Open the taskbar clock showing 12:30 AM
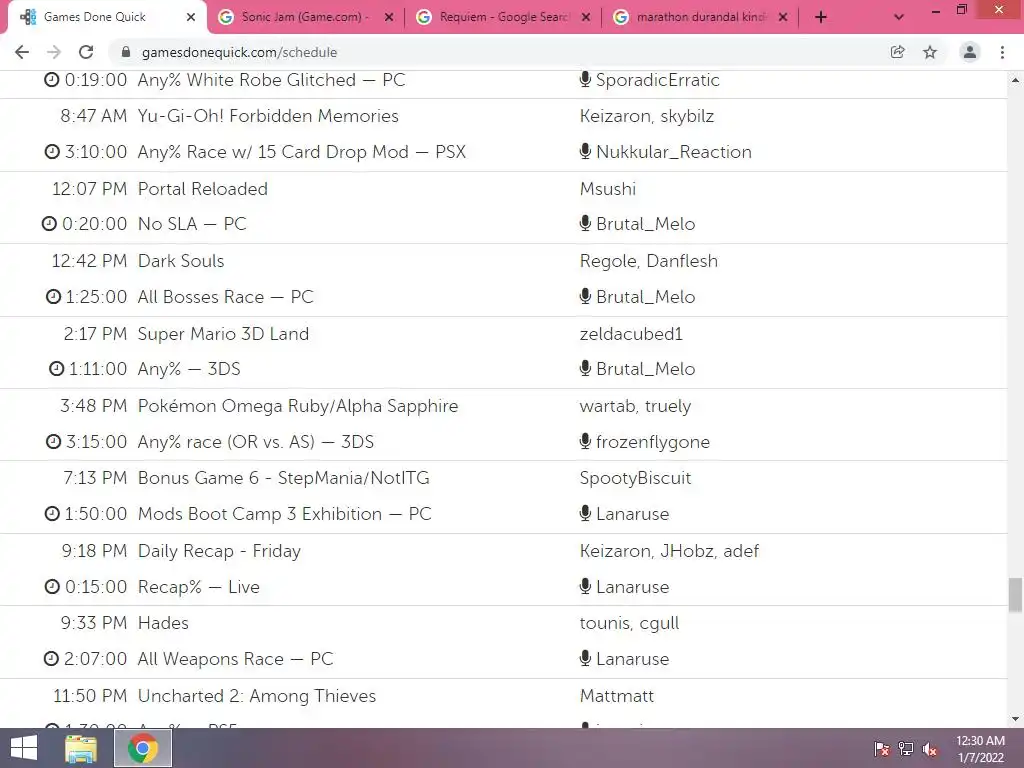Screen dimensions: 1024x768 pos(980,749)
